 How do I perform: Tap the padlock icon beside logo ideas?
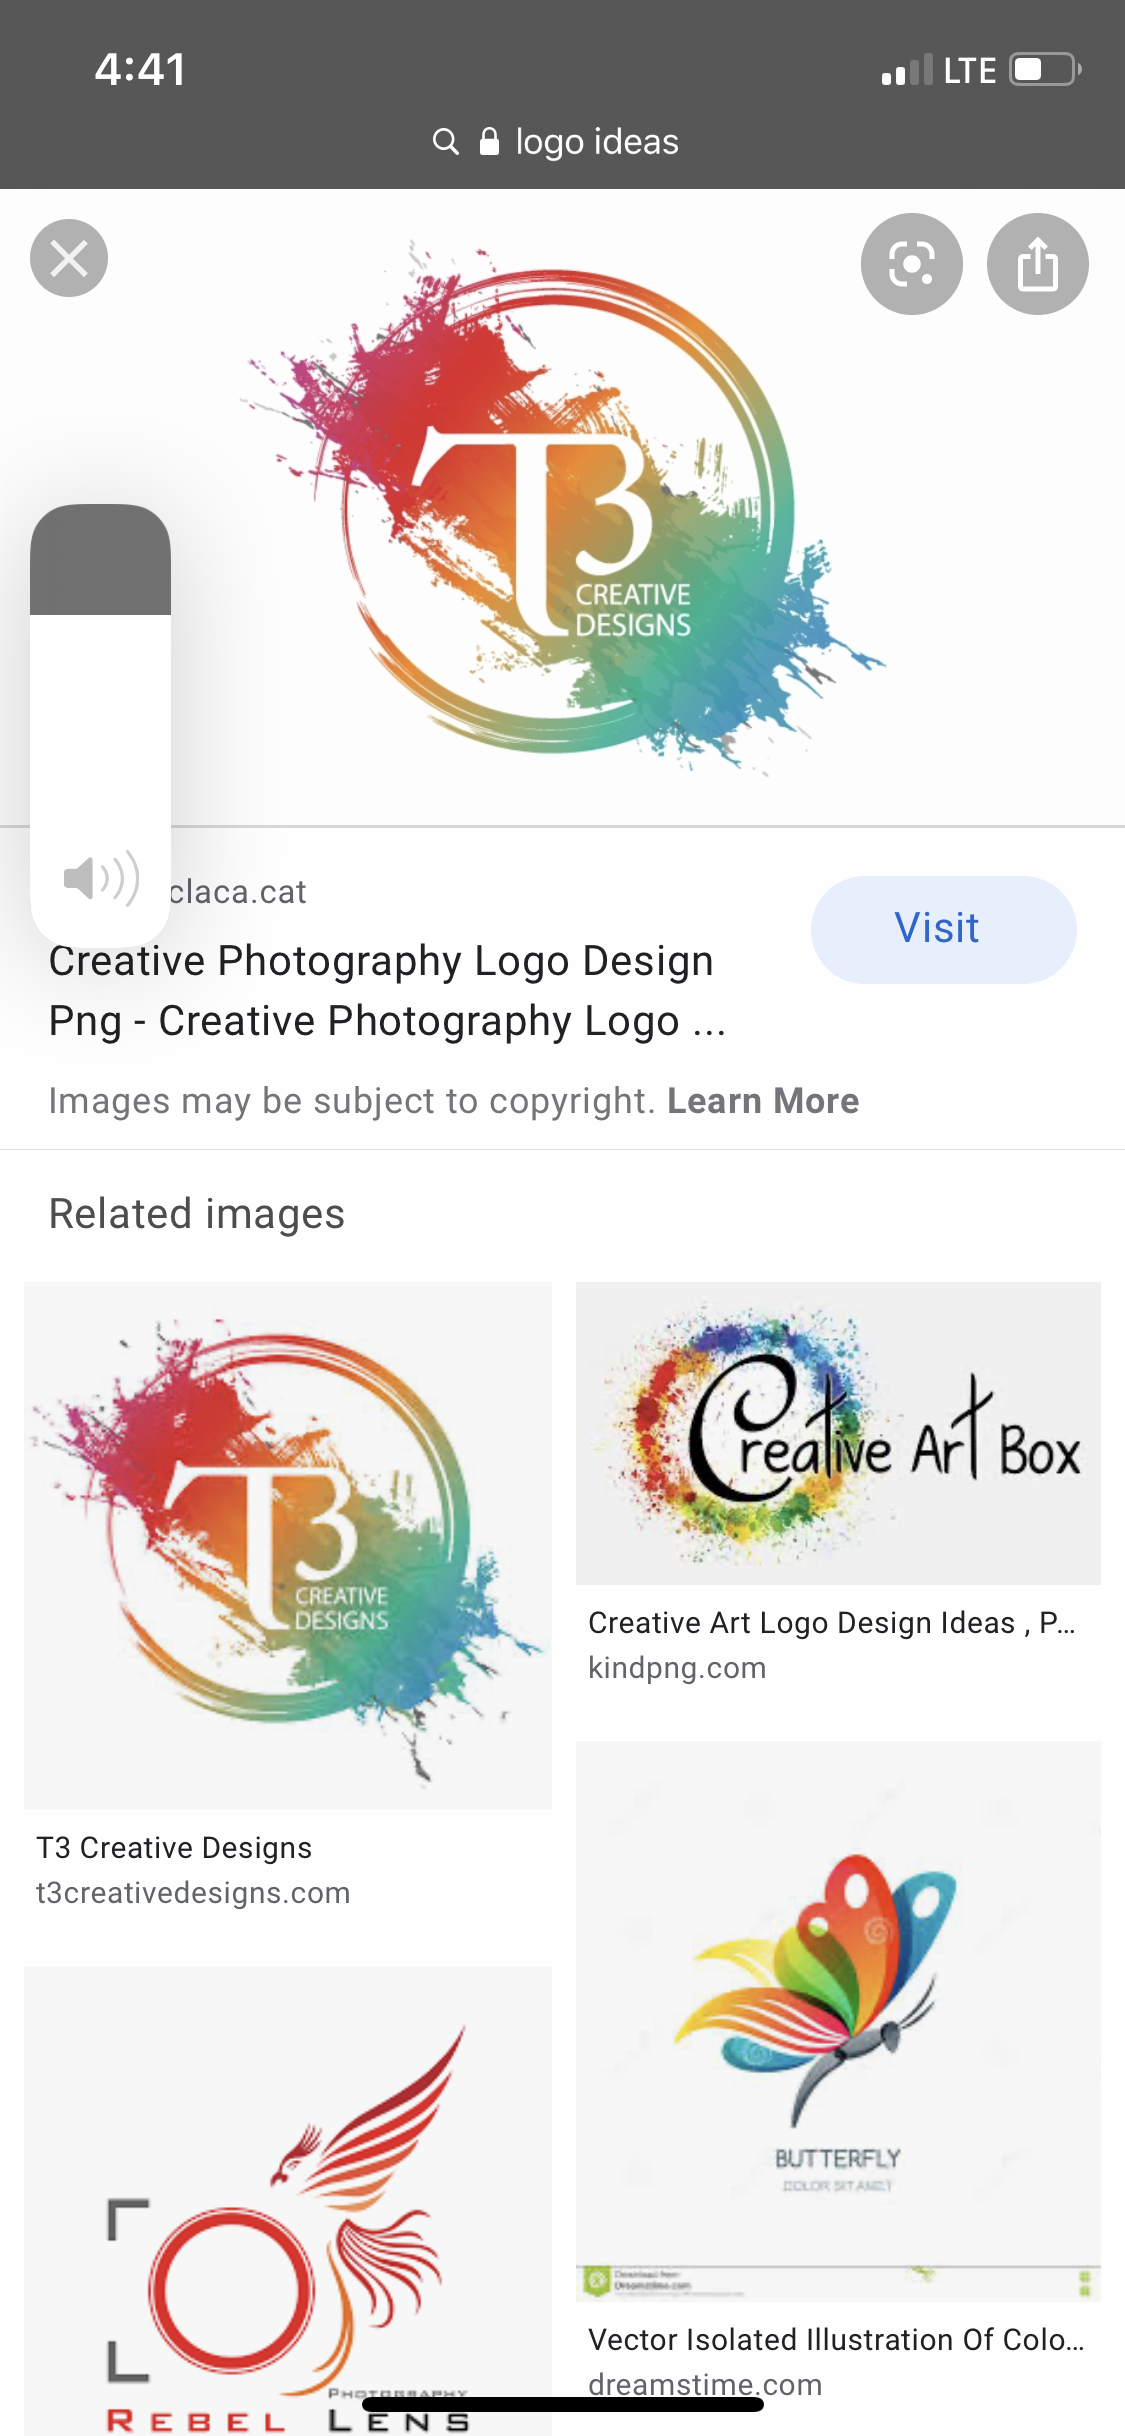point(489,142)
